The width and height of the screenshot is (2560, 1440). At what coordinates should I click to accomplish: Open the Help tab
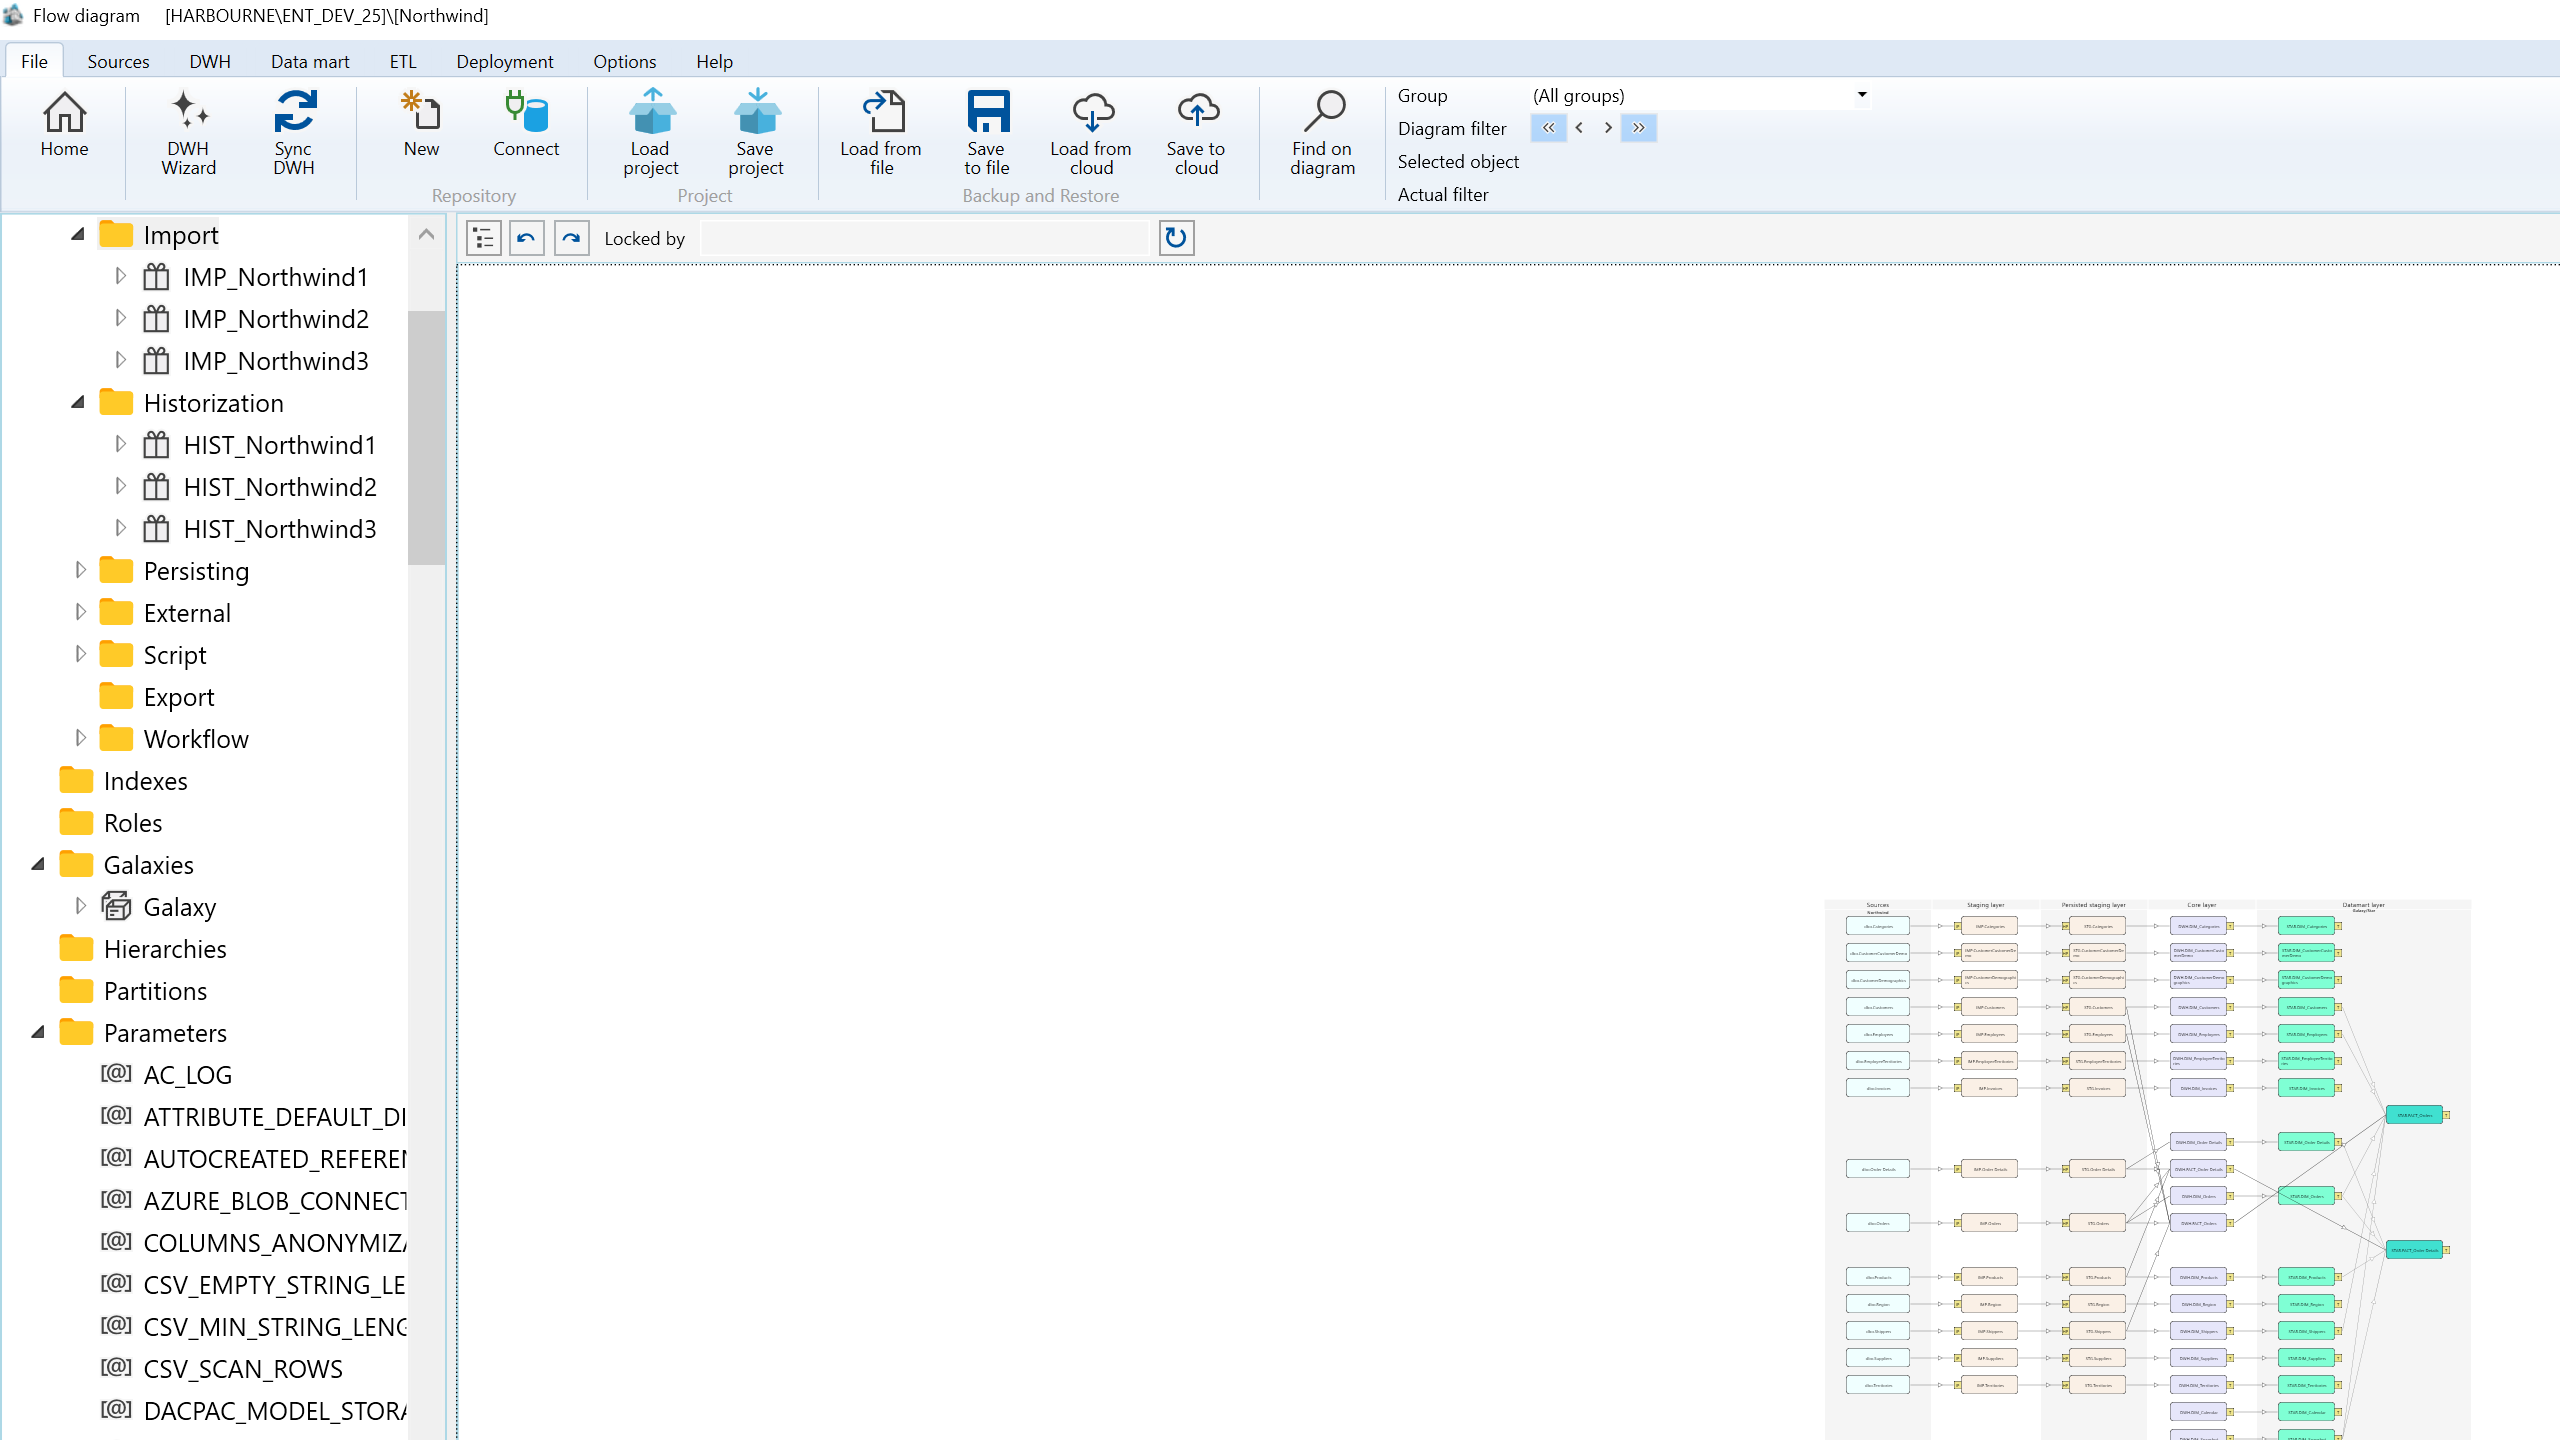(x=715, y=61)
